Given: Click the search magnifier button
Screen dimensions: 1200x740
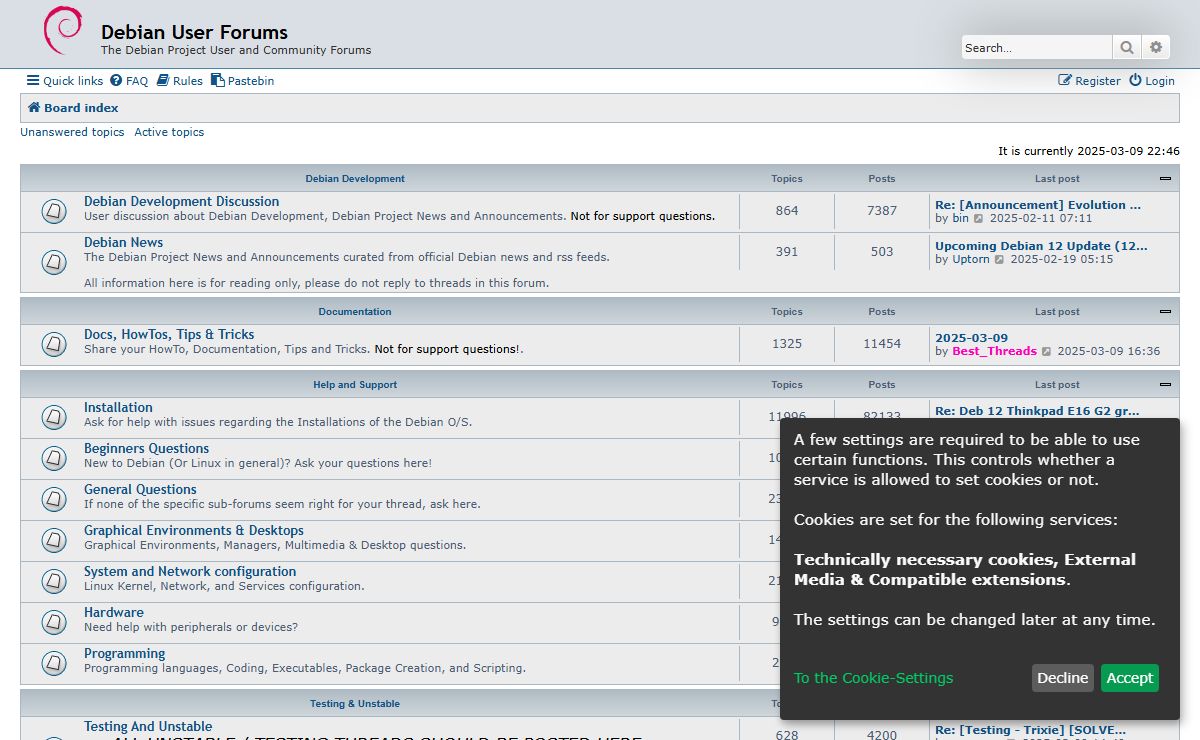Looking at the screenshot, I should (x=1127, y=47).
